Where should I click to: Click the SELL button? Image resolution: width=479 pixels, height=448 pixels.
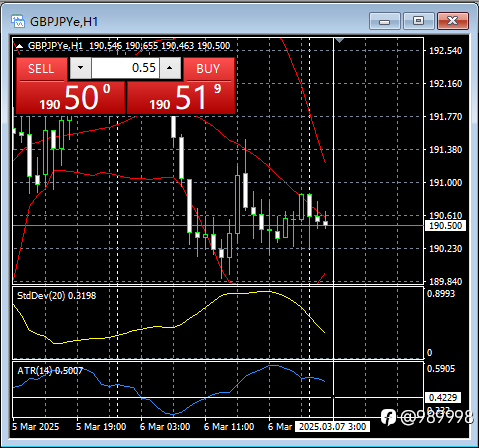[x=41, y=69]
